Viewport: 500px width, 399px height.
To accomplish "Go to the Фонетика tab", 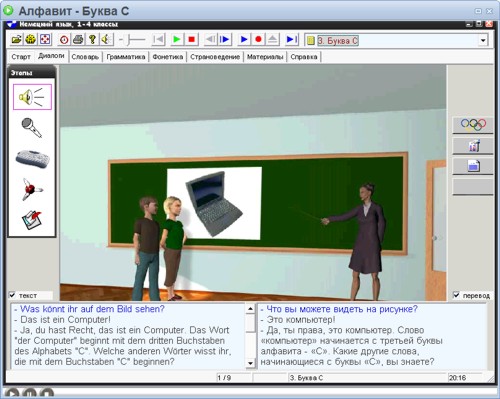I will pos(168,57).
